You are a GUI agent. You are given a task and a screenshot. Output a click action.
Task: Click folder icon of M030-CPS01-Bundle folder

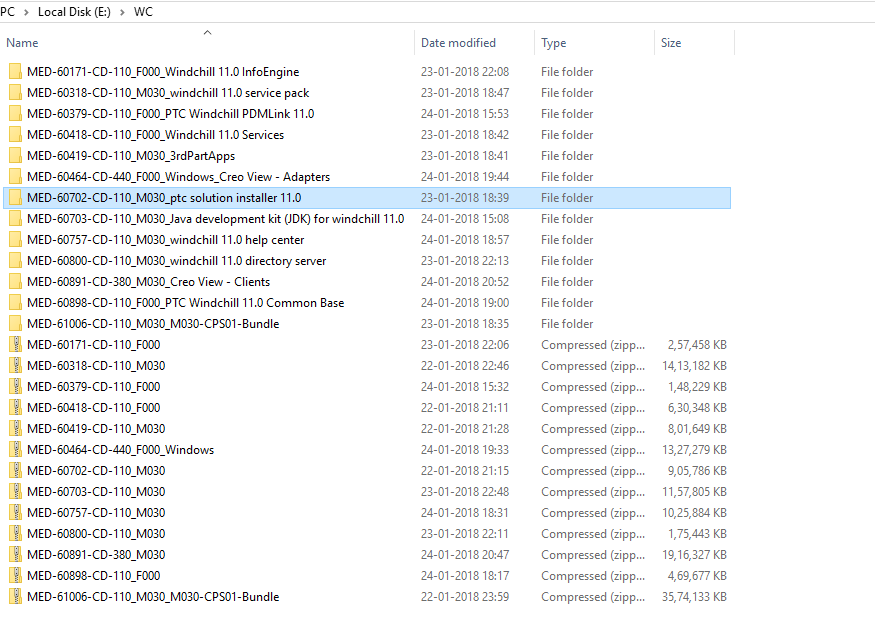tap(16, 324)
